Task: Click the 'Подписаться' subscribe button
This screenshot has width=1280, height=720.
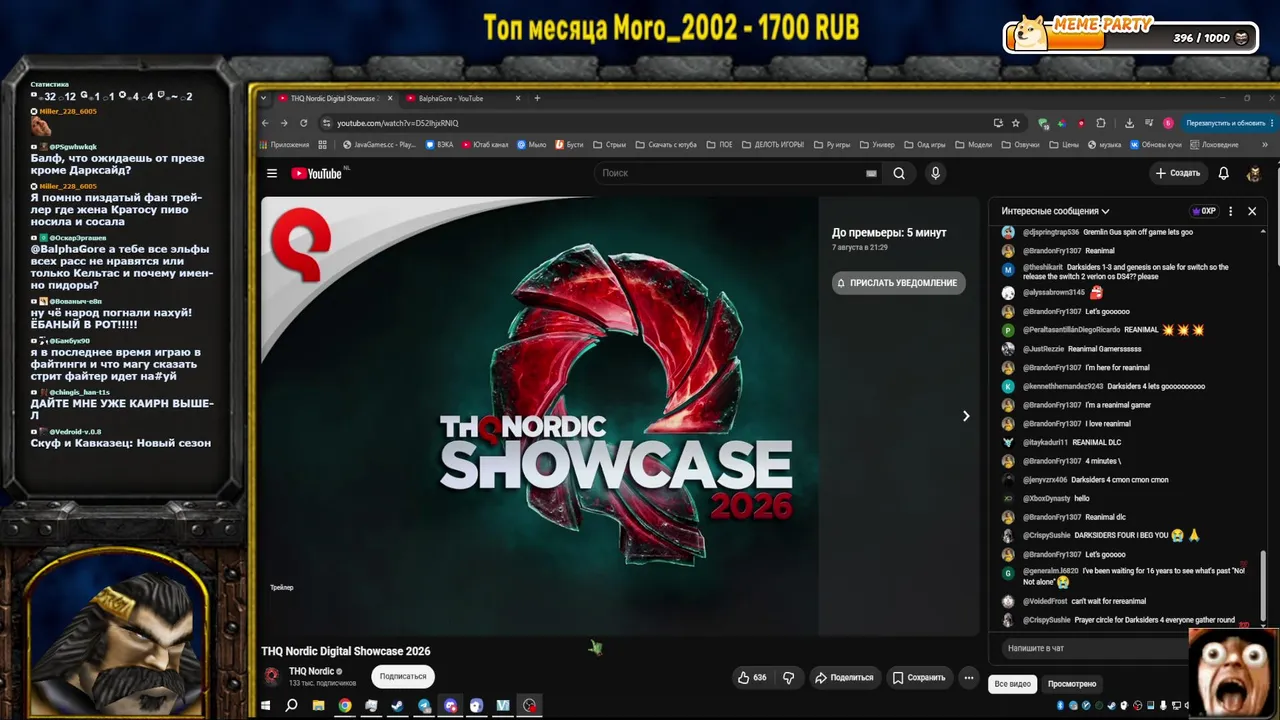Action: [x=403, y=676]
